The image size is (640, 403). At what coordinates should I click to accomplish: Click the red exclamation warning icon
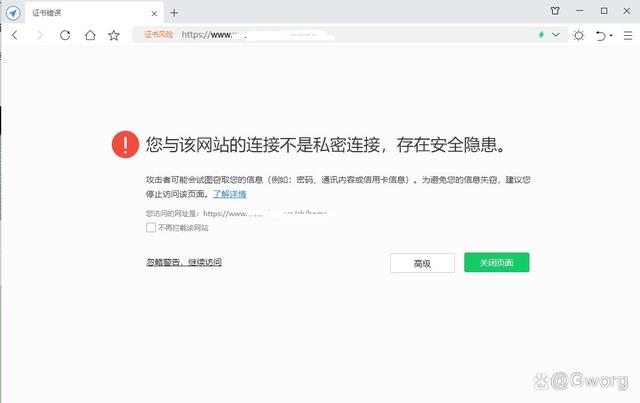click(125, 144)
